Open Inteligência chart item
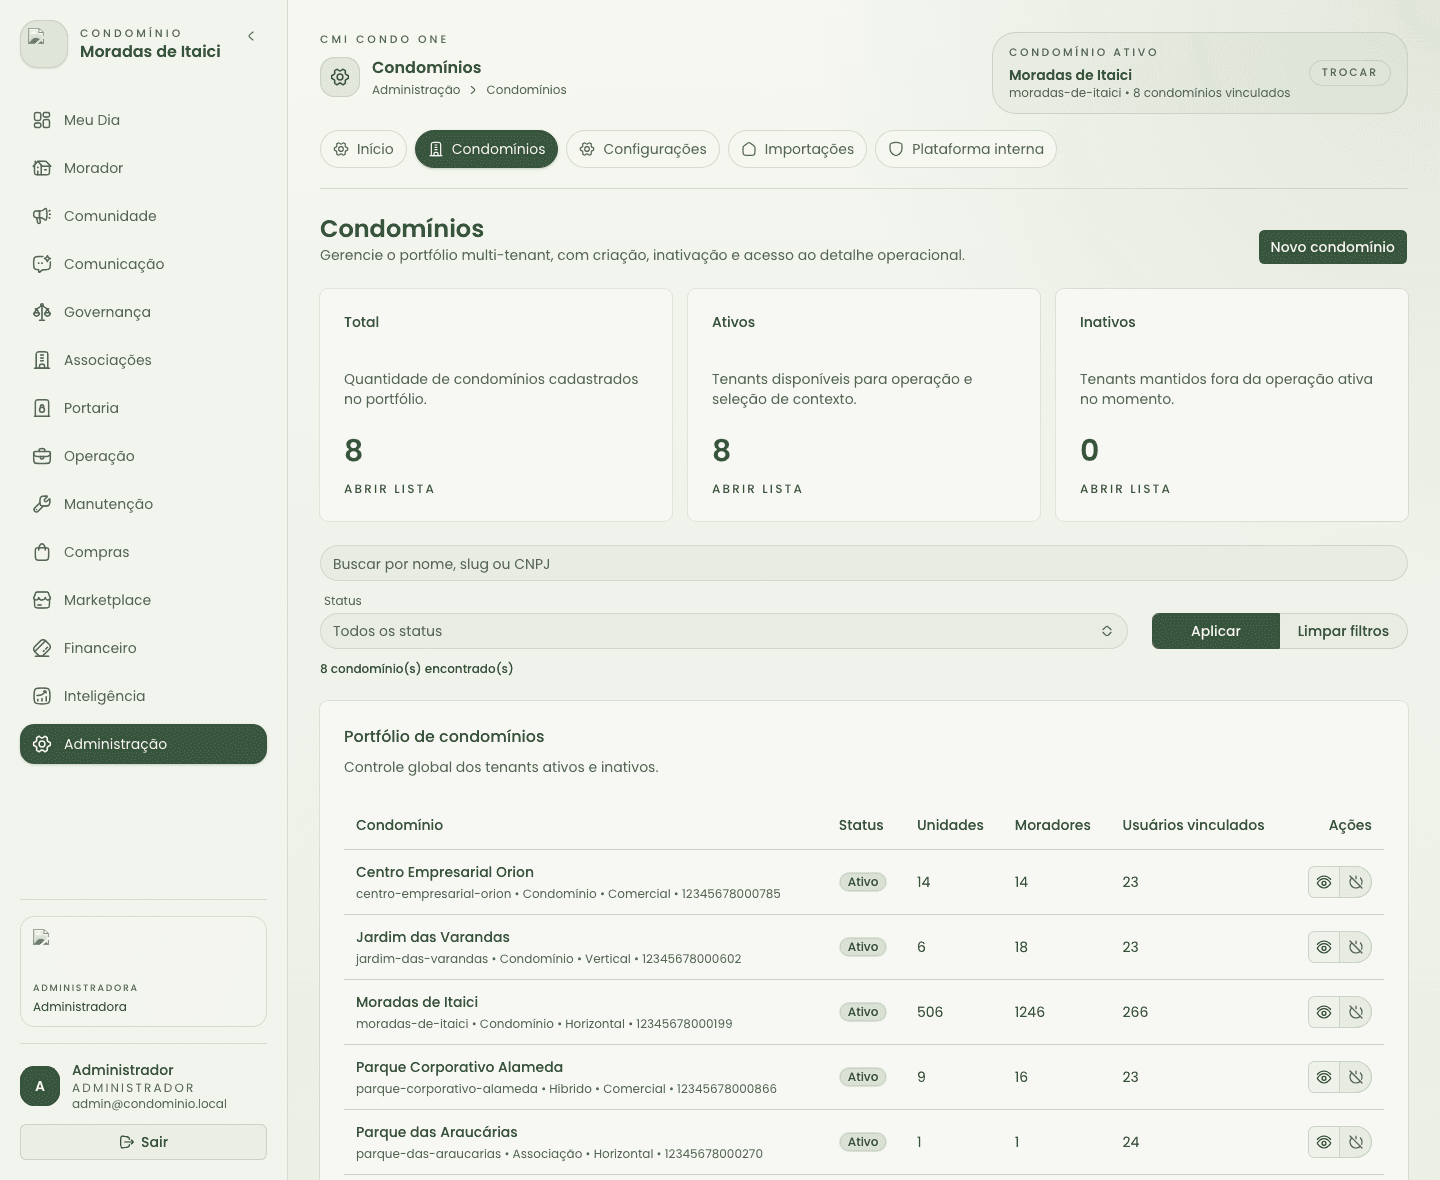Screen dimensions: 1440x1180 (143, 696)
